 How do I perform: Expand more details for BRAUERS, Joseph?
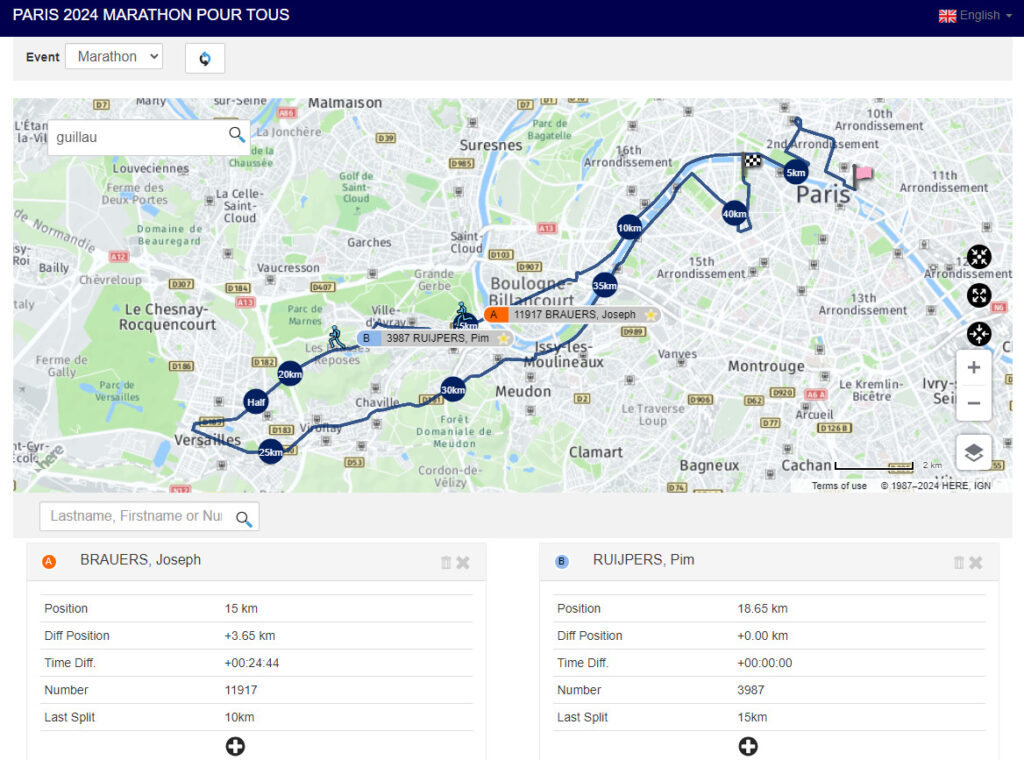coord(235,746)
